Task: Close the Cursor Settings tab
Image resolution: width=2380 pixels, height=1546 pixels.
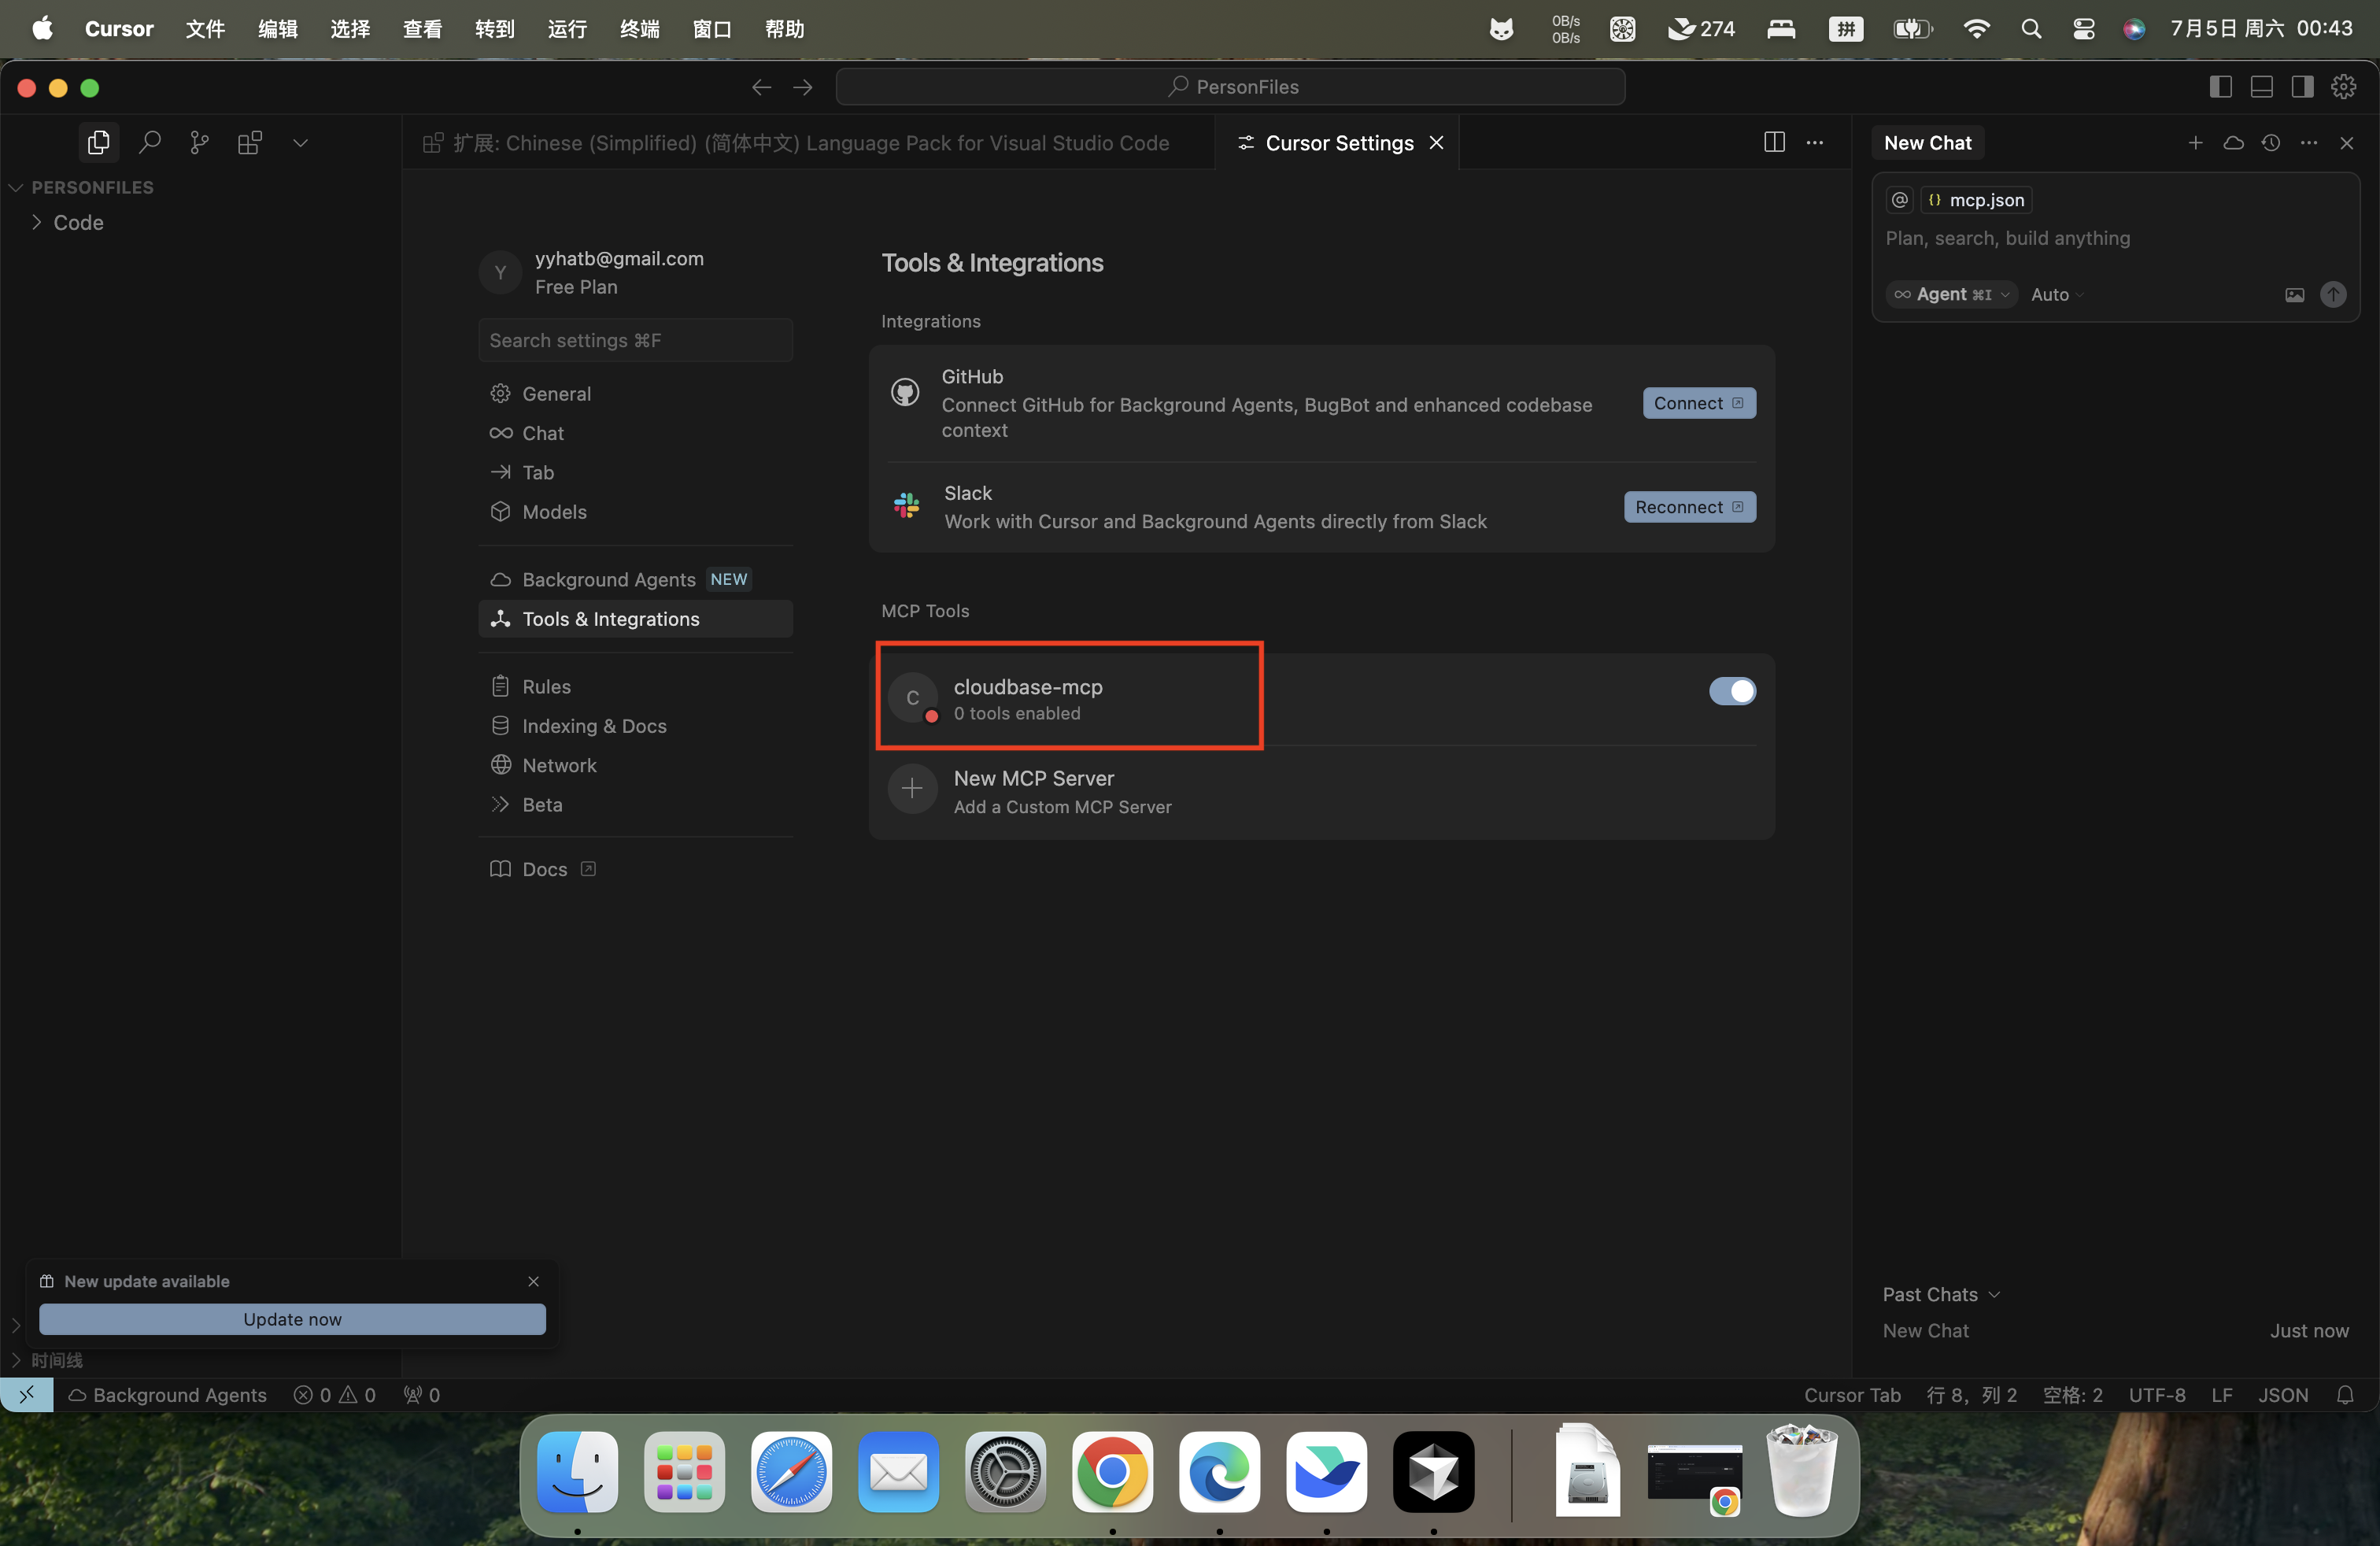Action: pyautogui.click(x=1436, y=143)
